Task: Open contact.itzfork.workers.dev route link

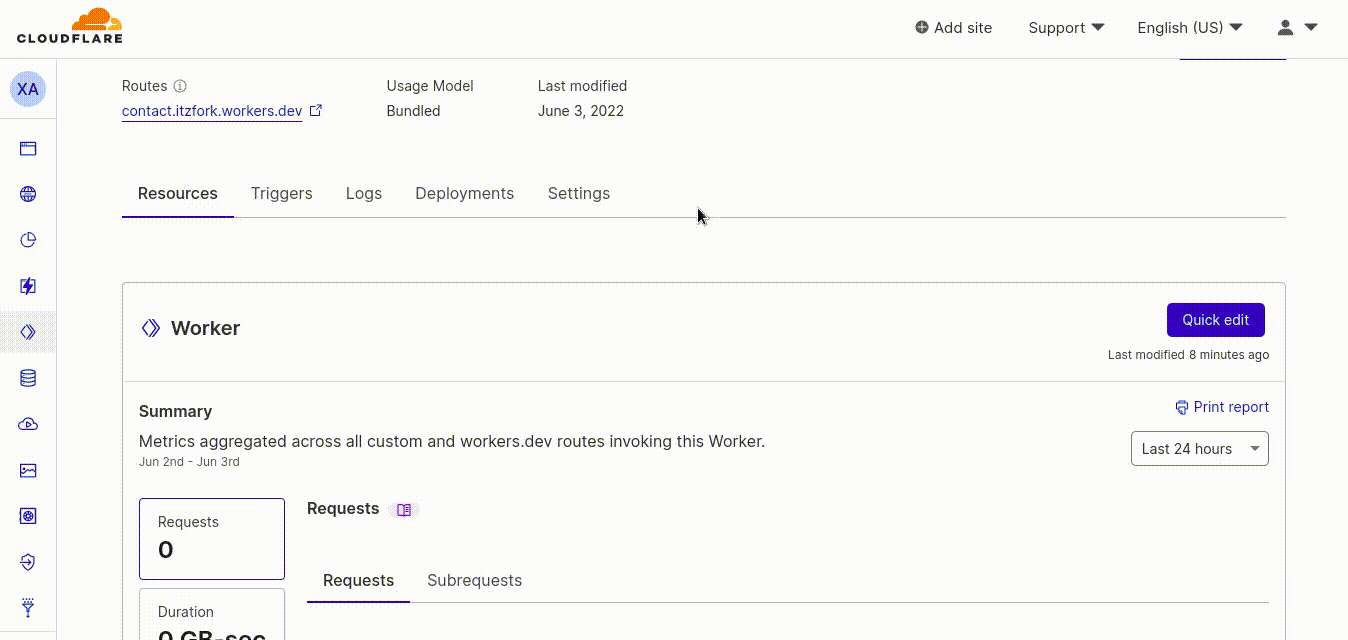Action: 212,111
